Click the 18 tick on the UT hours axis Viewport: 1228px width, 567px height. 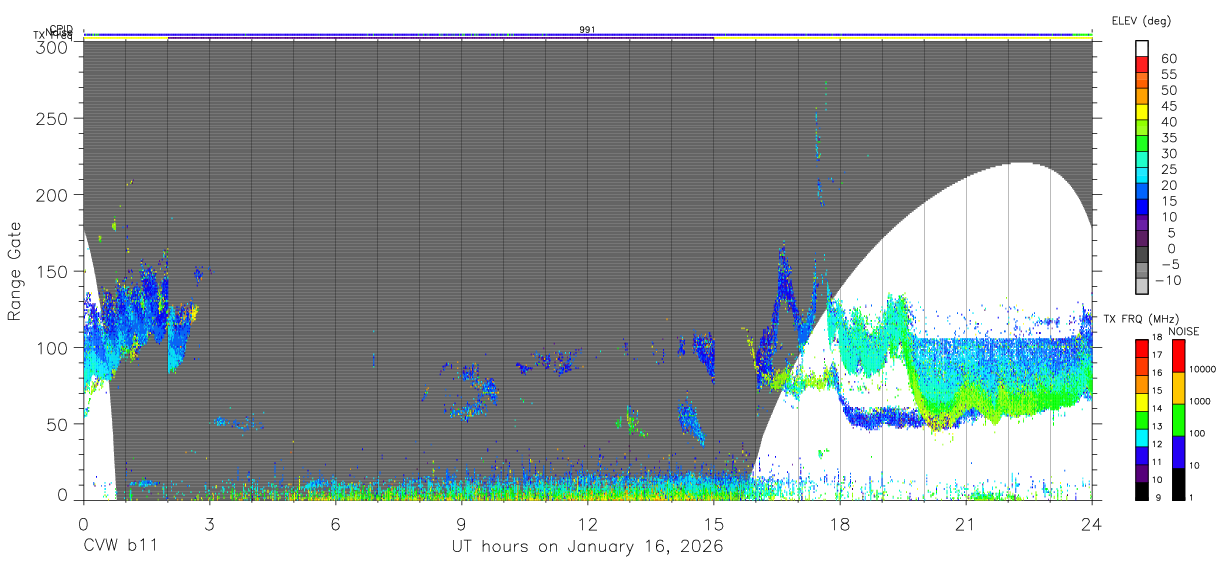pyautogui.click(x=840, y=523)
